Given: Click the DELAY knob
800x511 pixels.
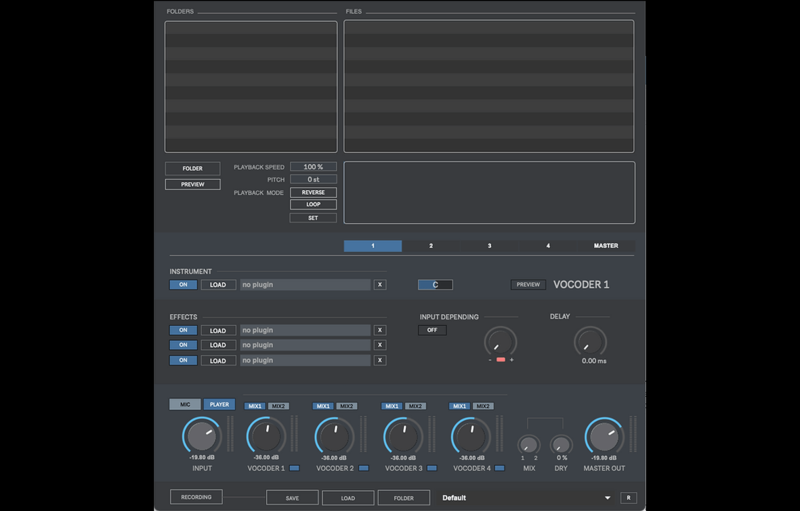Looking at the screenshot, I should pyautogui.click(x=590, y=342).
